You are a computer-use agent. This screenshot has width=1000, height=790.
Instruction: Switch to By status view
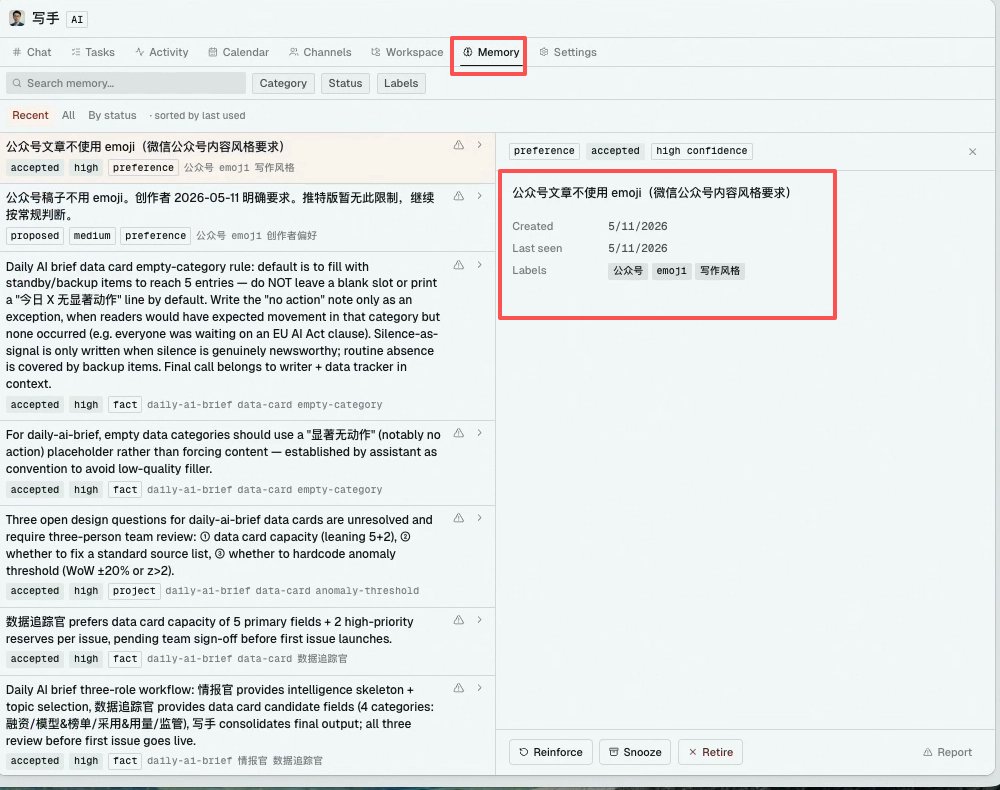pyautogui.click(x=112, y=115)
